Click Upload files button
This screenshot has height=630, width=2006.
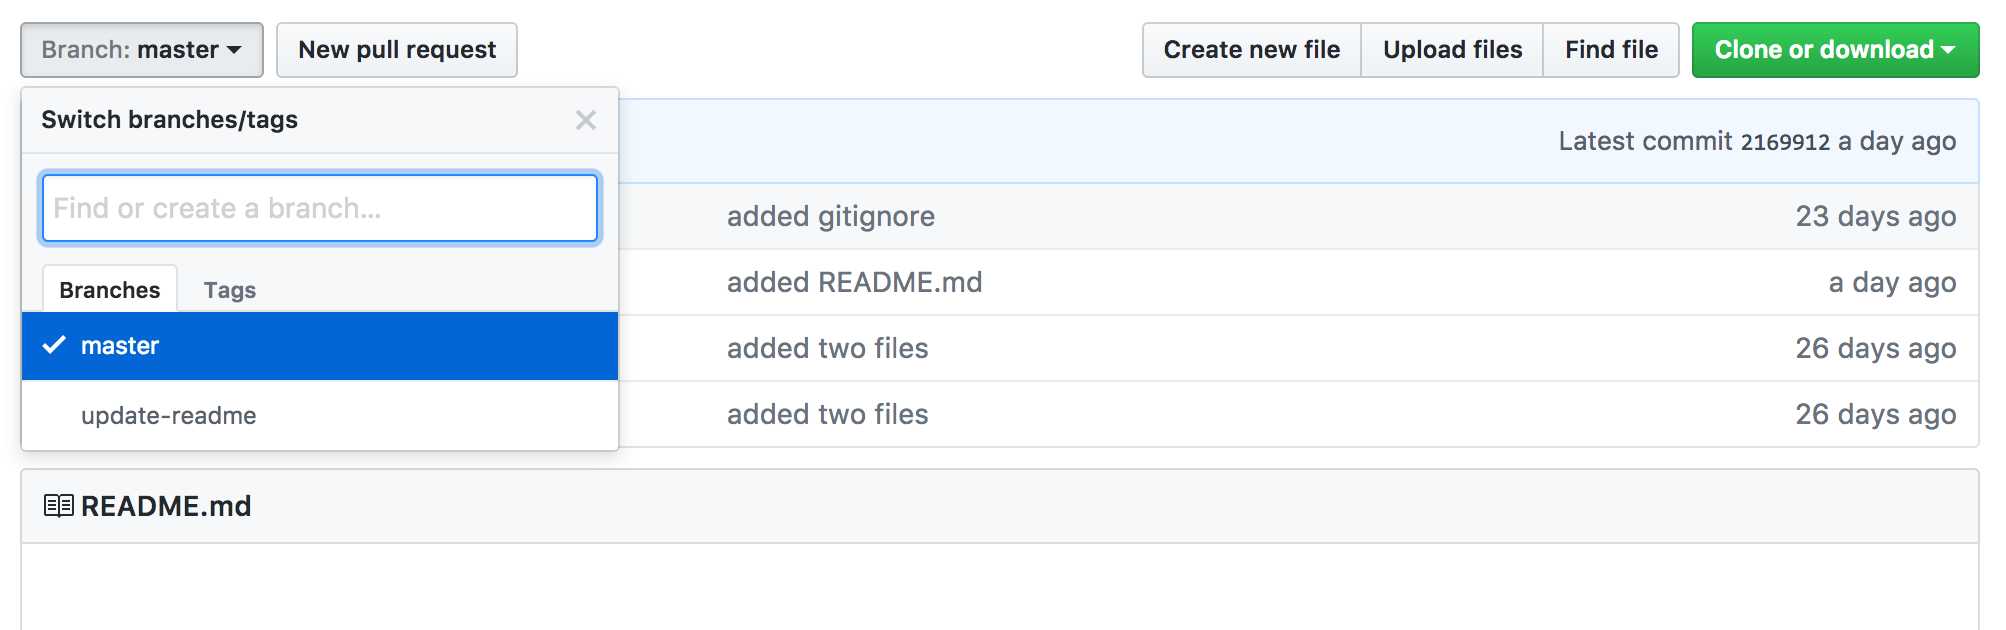pos(1452,50)
